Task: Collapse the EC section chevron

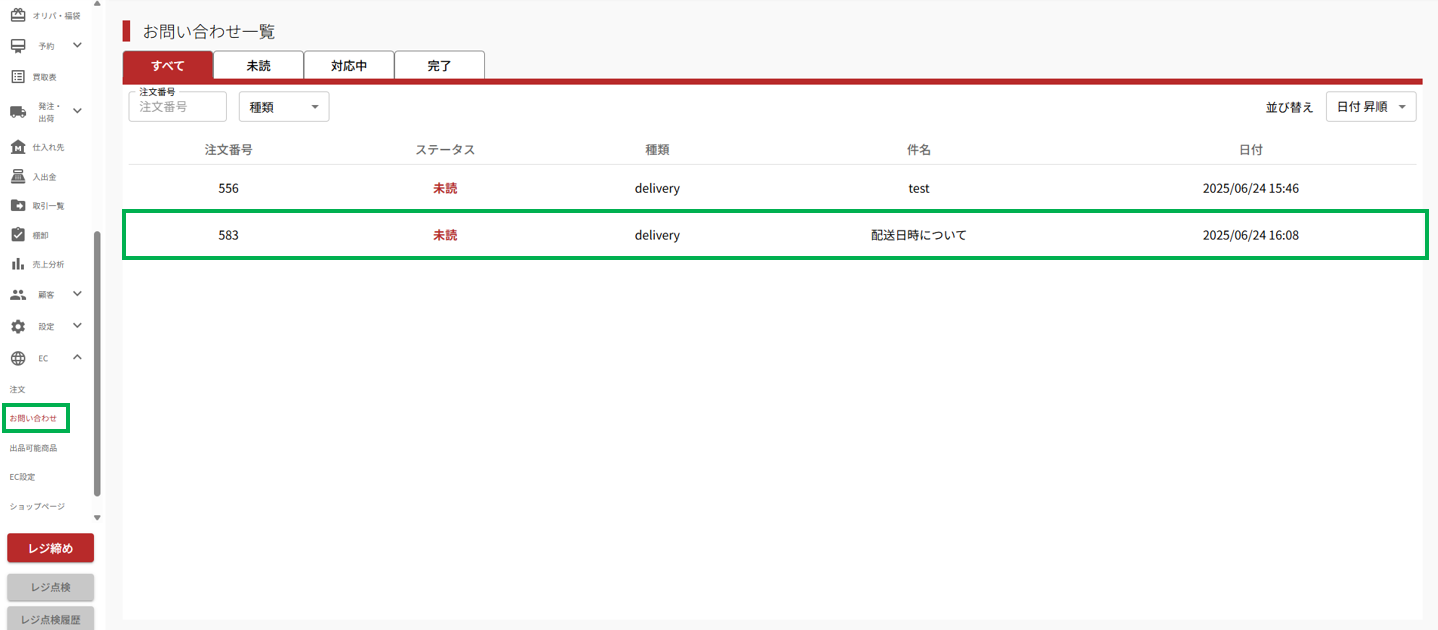Action: (77, 358)
